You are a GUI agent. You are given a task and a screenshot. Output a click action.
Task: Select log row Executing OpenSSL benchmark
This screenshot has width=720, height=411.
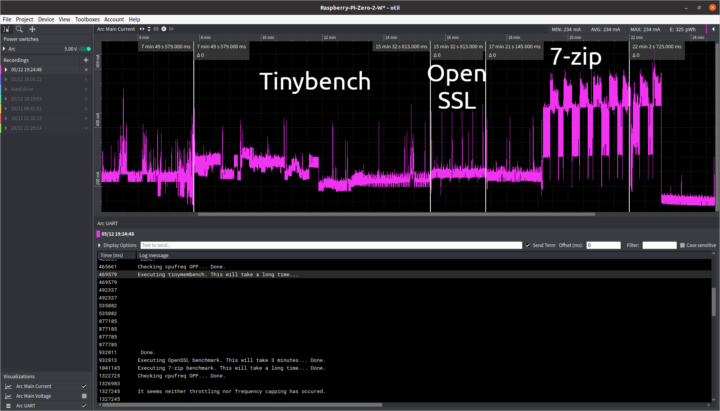coord(405,360)
